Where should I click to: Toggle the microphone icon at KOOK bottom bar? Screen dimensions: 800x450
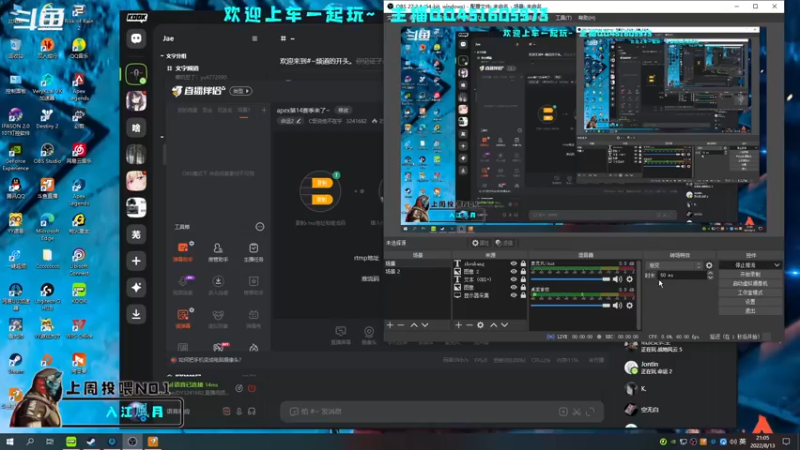[x=239, y=411]
